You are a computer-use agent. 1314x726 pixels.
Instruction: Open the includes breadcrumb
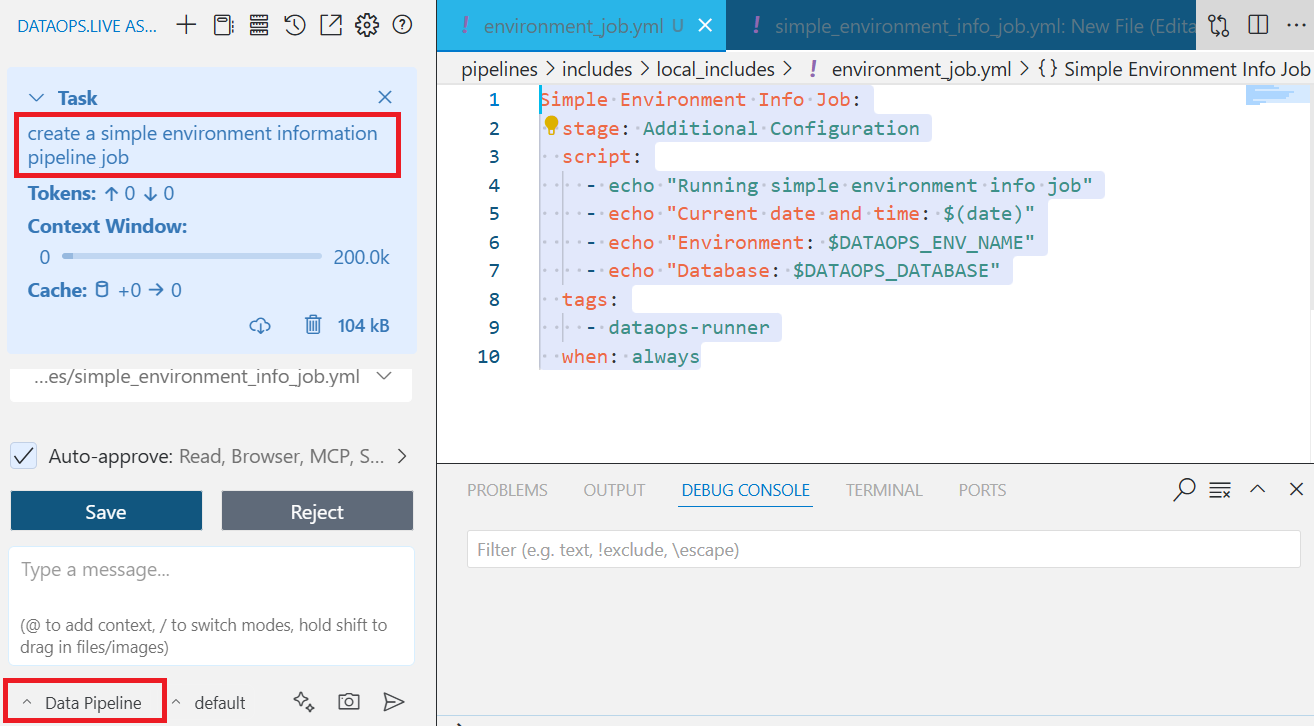pyautogui.click(x=597, y=69)
